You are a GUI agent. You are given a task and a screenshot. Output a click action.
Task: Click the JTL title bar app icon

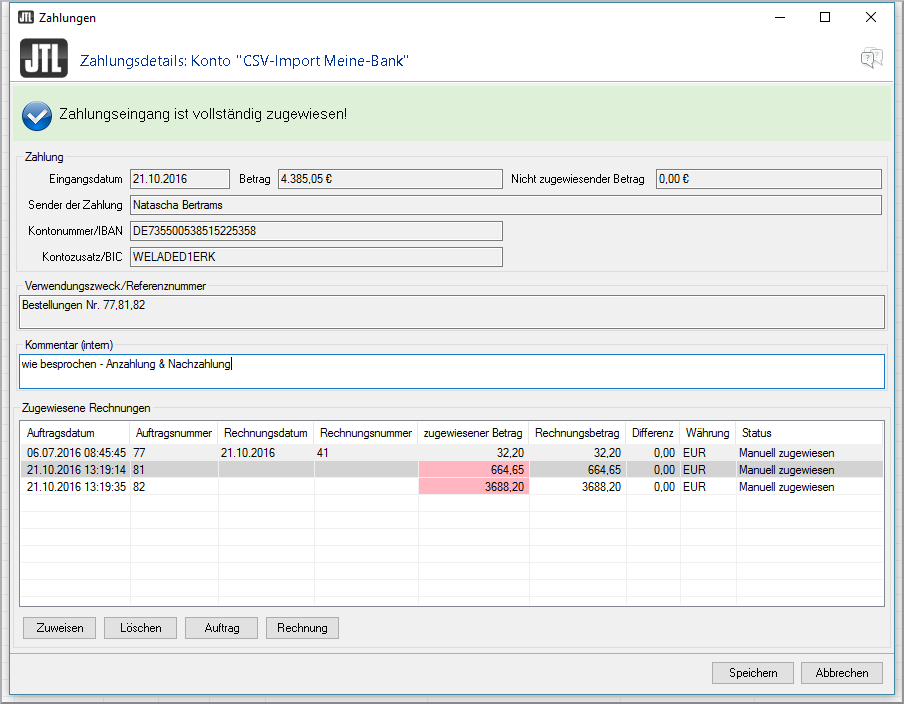pyautogui.click(x=26, y=17)
